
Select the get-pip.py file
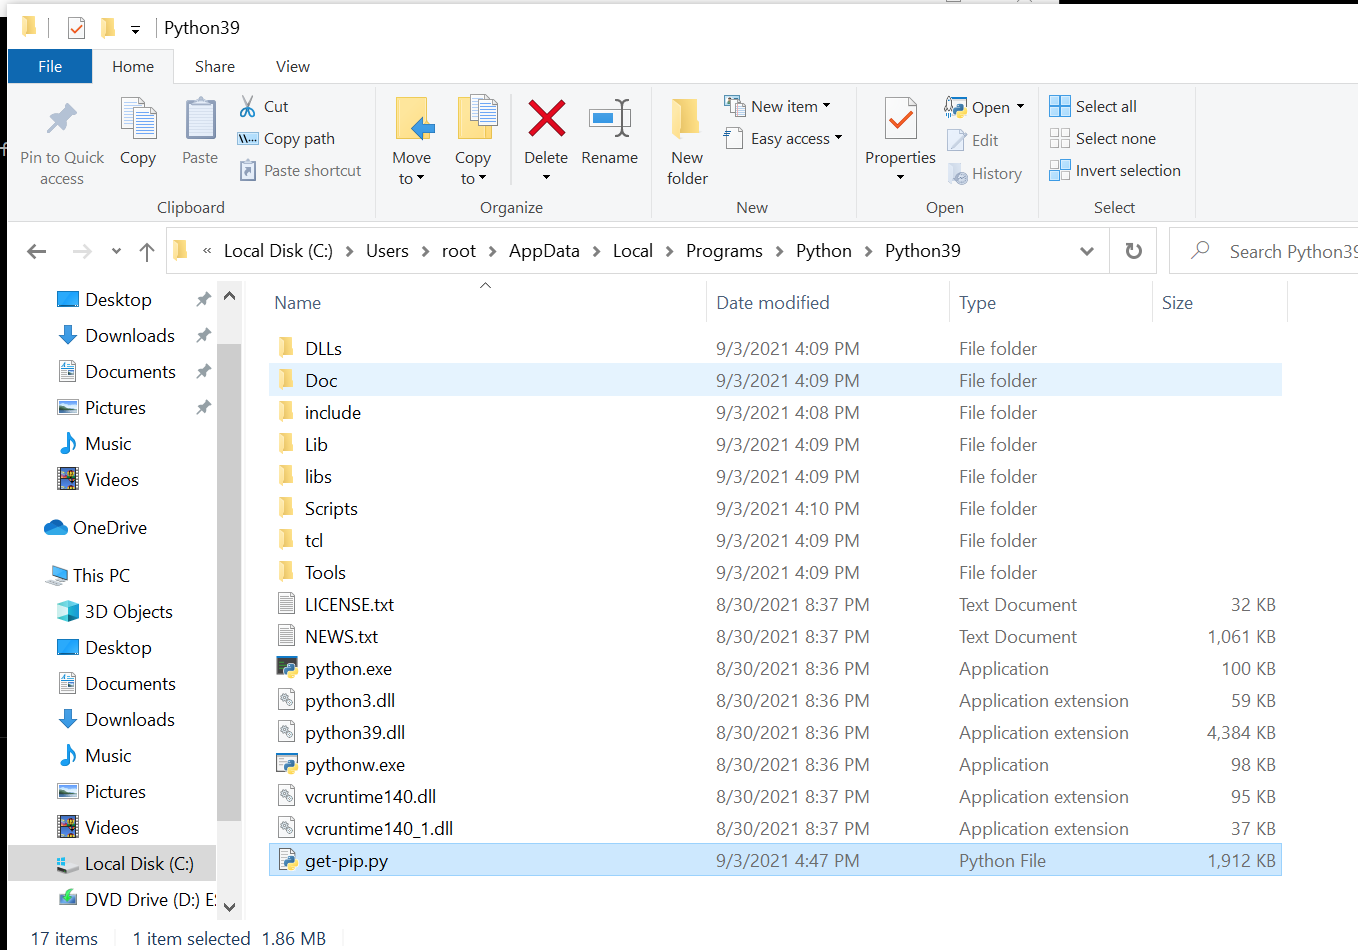(x=775, y=861)
